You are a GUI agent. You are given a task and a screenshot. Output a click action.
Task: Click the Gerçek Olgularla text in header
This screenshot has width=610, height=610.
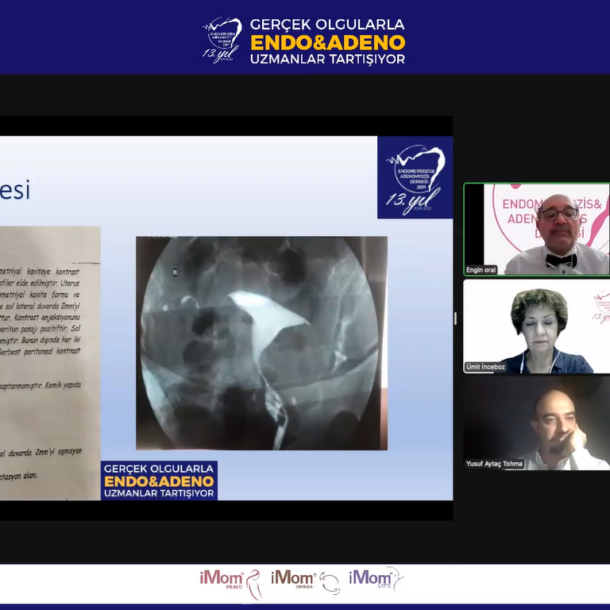point(327,24)
